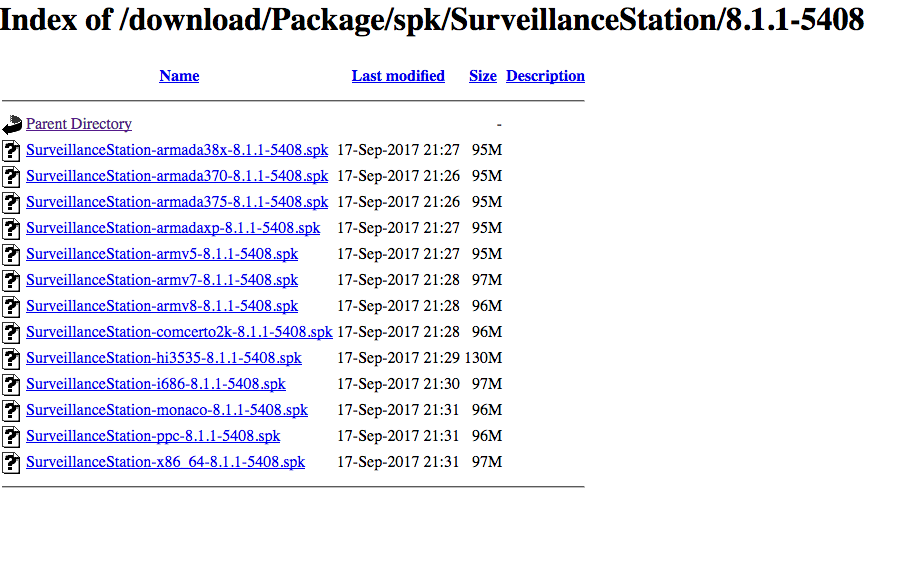Screen dimensions: 918x587
Task: Download SurveillanceStation-ppc-8.1.1-5408.spk file
Action: [x=153, y=436]
